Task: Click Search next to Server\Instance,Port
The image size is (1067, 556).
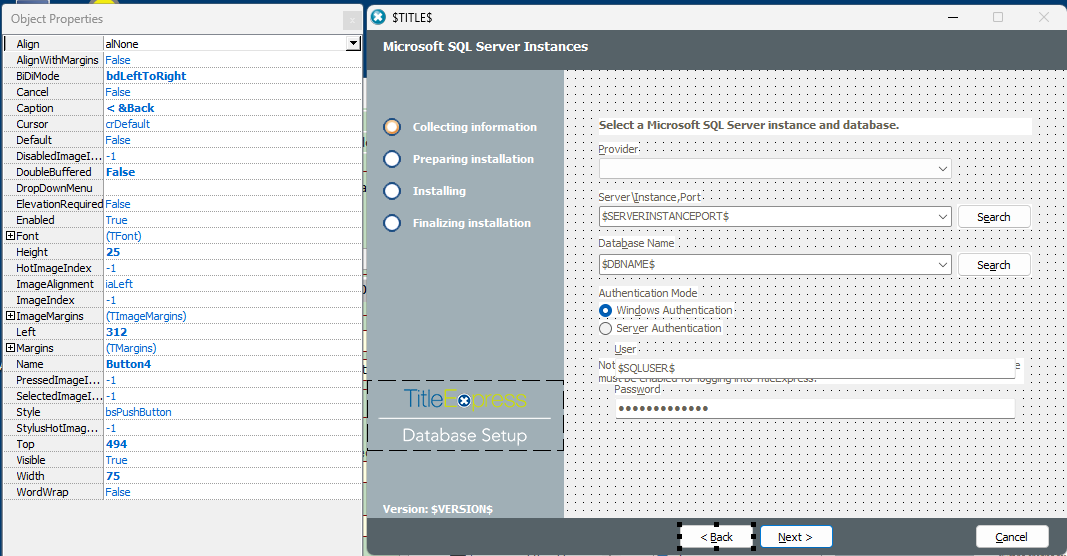Action: 994,217
